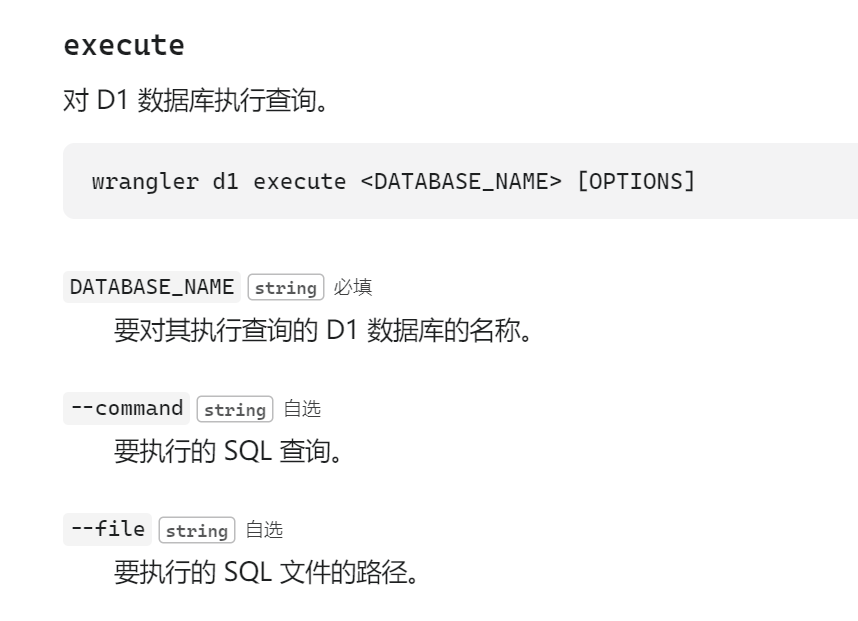Click the 自选 label beside --command

click(x=302, y=409)
